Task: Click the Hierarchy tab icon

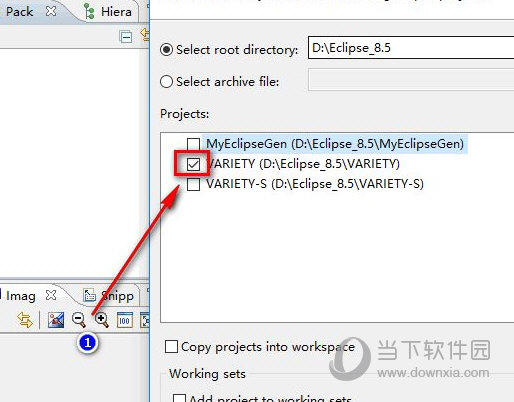Action: [x=89, y=11]
